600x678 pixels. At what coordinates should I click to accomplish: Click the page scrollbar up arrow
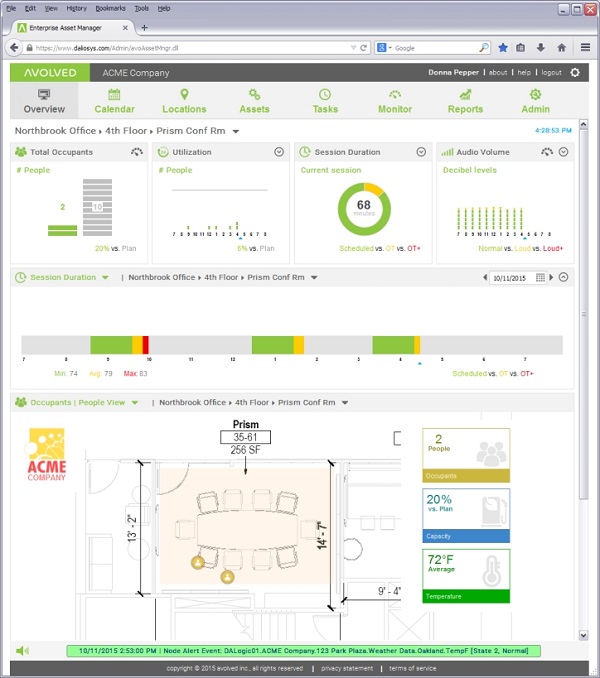(583, 125)
